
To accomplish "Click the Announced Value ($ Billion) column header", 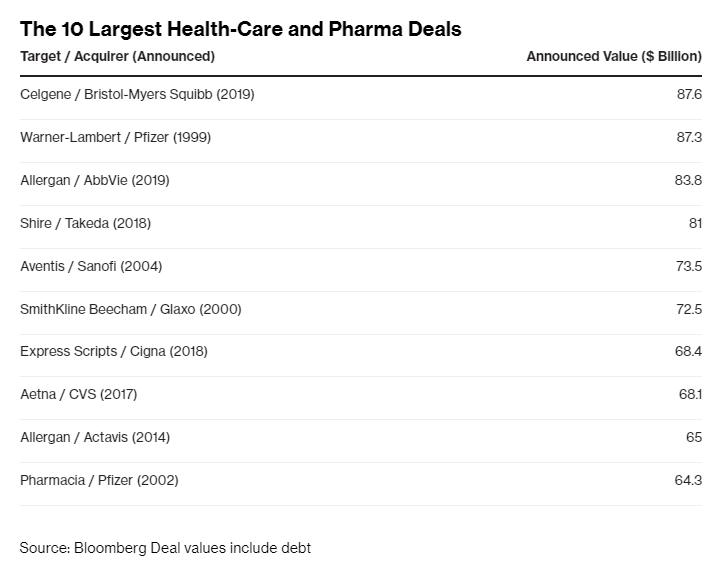I will (x=614, y=57).
